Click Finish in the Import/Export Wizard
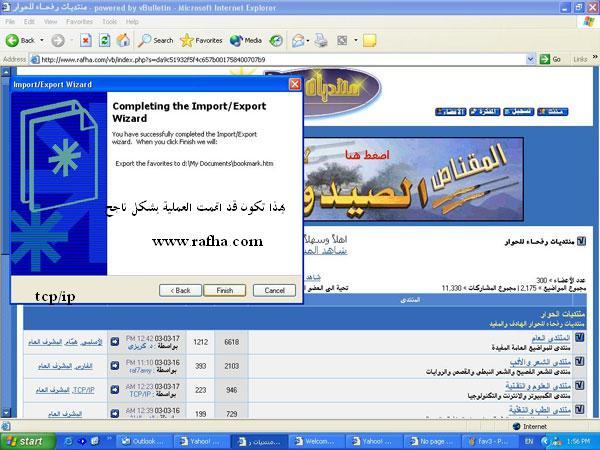This screenshot has height=450, width=600. click(x=225, y=290)
